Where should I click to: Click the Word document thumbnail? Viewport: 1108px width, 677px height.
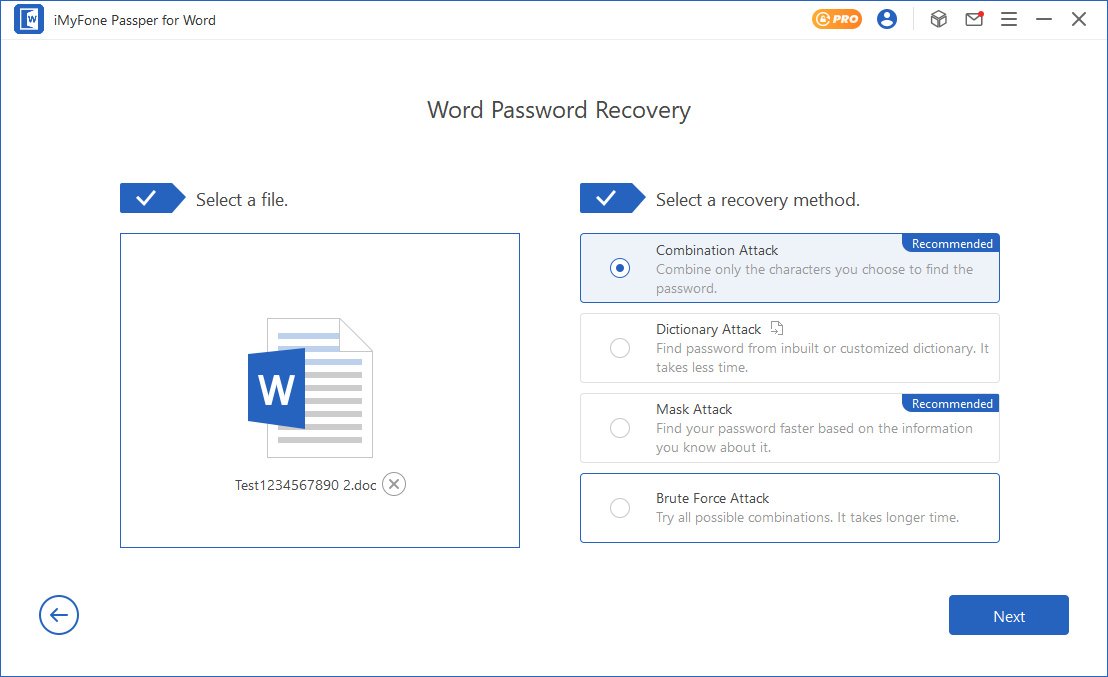pyautogui.click(x=310, y=387)
